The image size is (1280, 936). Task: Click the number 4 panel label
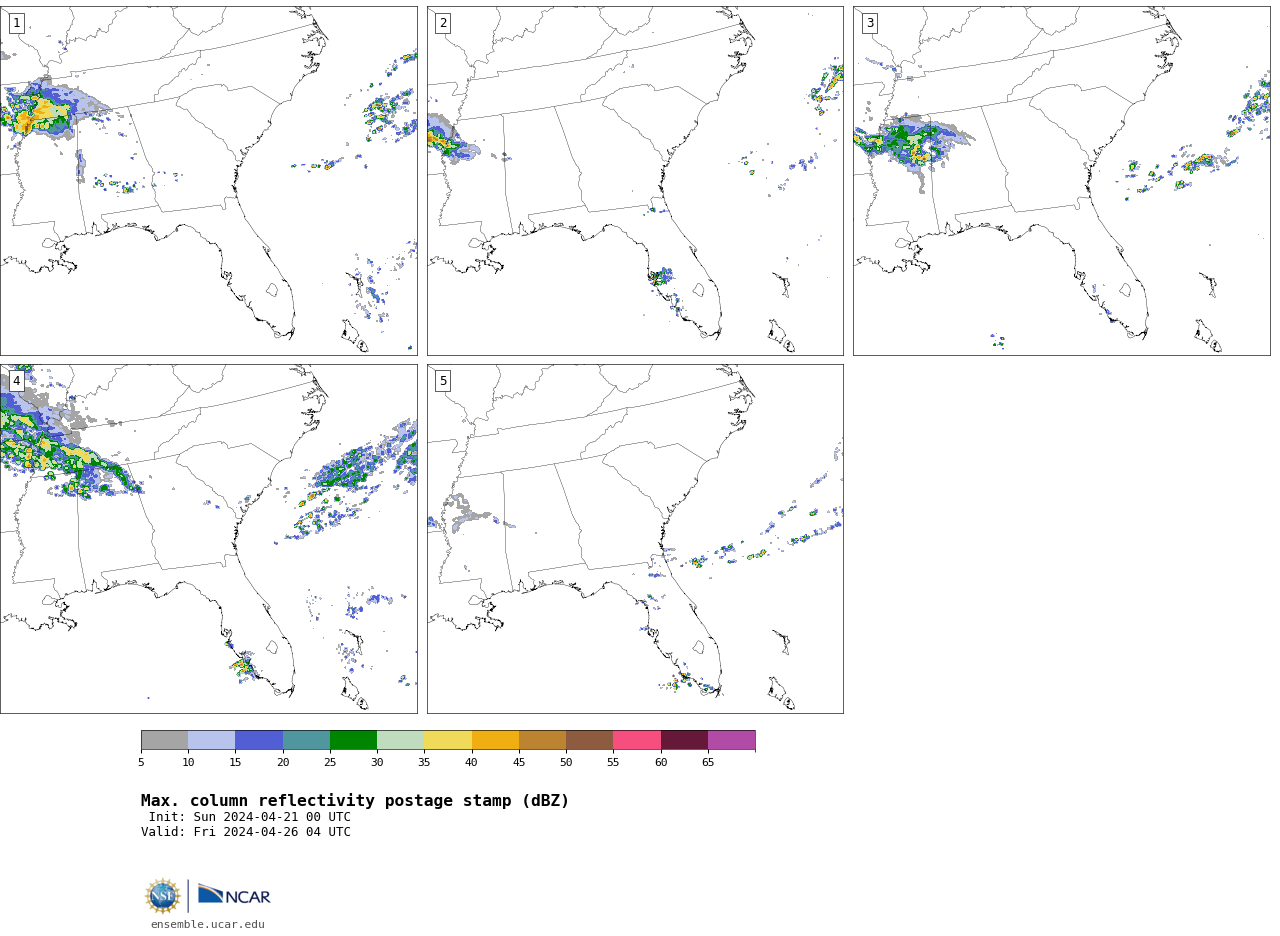click(x=16, y=381)
